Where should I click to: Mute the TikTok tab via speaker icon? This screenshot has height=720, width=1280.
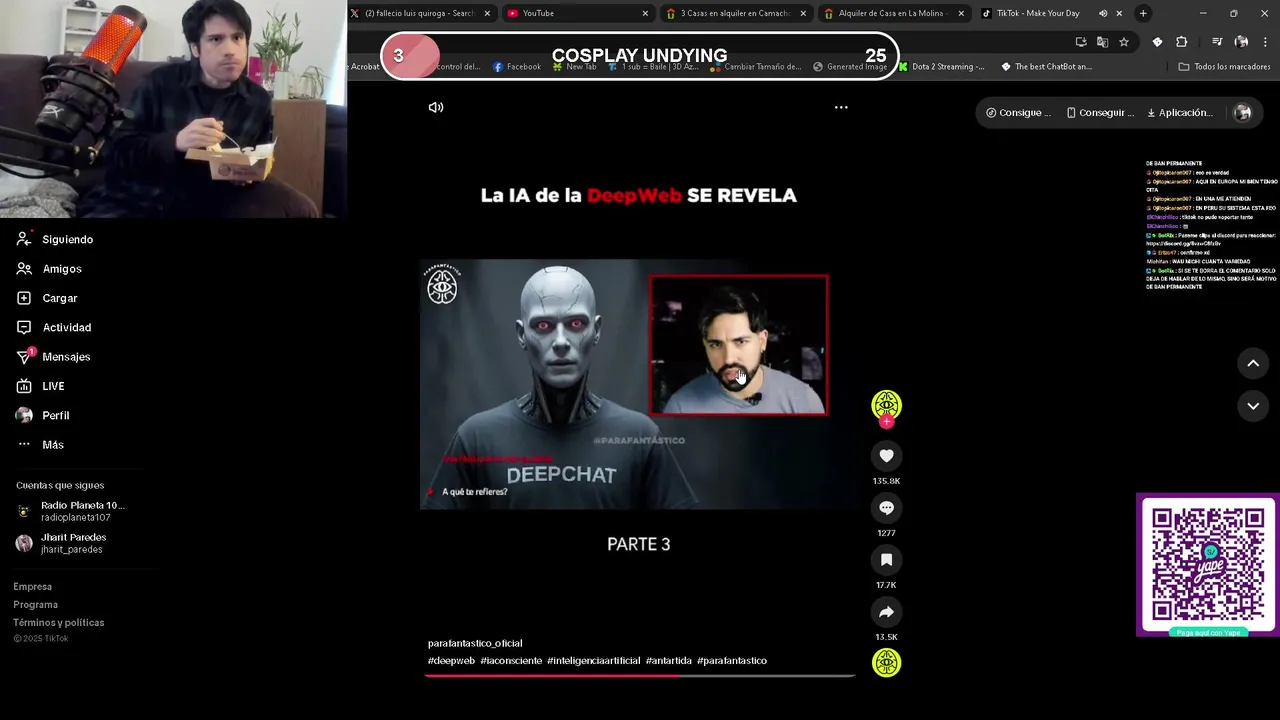[x=1103, y=13]
